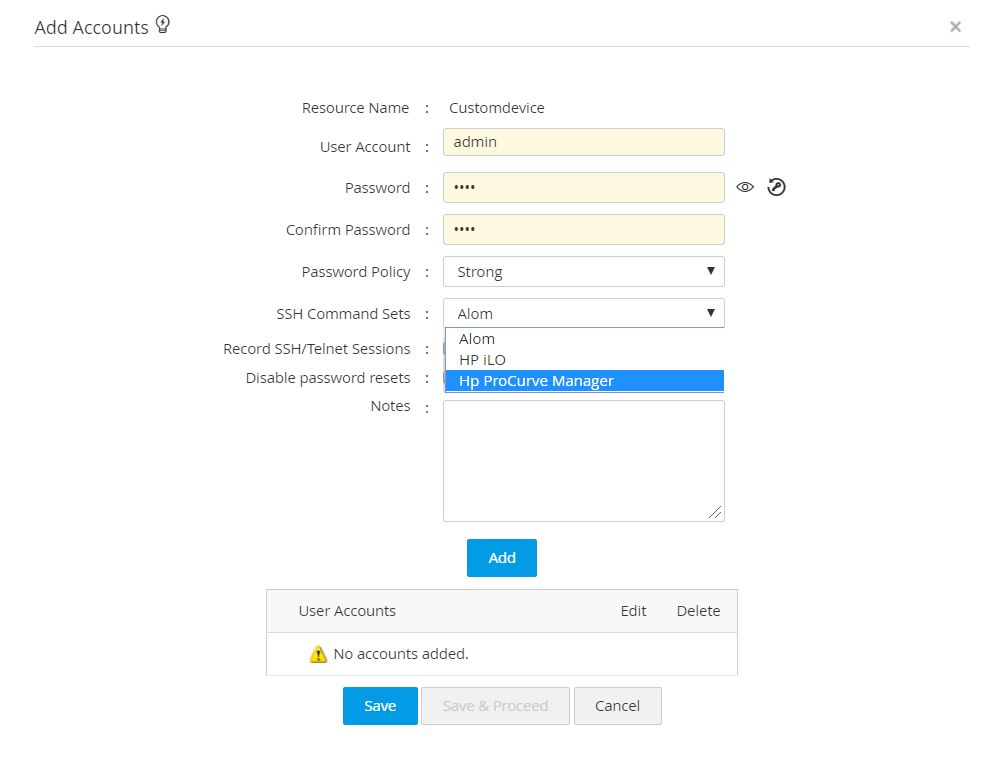The height and width of the screenshot is (759, 1001).
Task: Click the User Account input field
Action: pyautogui.click(x=583, y=142)
